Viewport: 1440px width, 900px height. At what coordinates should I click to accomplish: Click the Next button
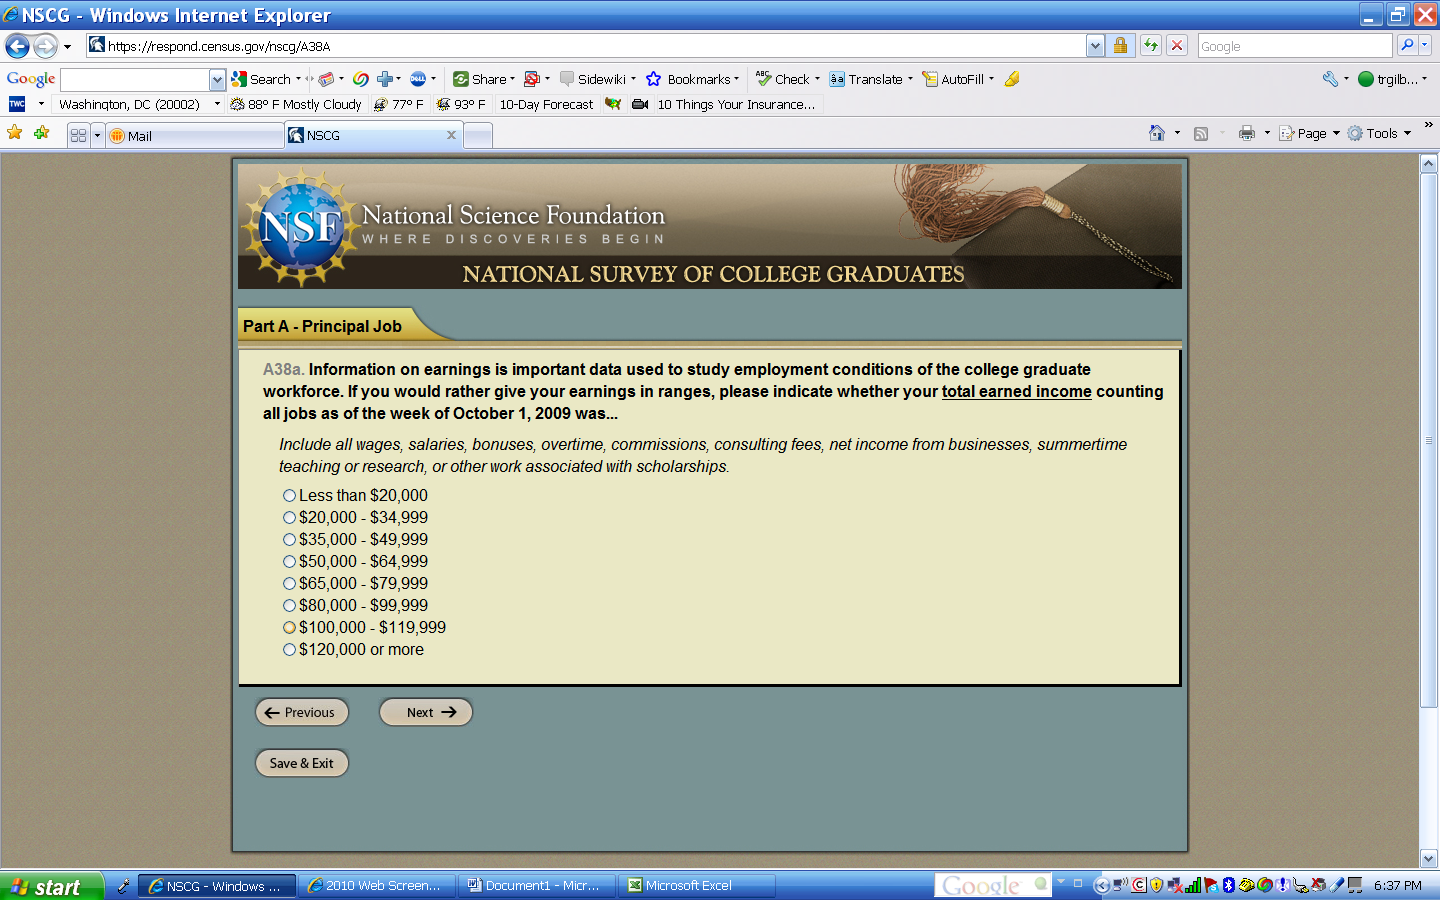click(x=425, y=712)
